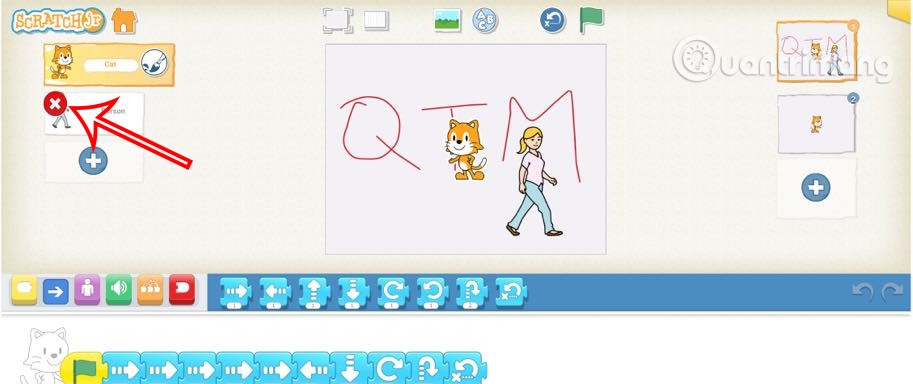913x384 pixels.
Task: Click the redo arrow in blocks bar
Action: coord(891,291)
